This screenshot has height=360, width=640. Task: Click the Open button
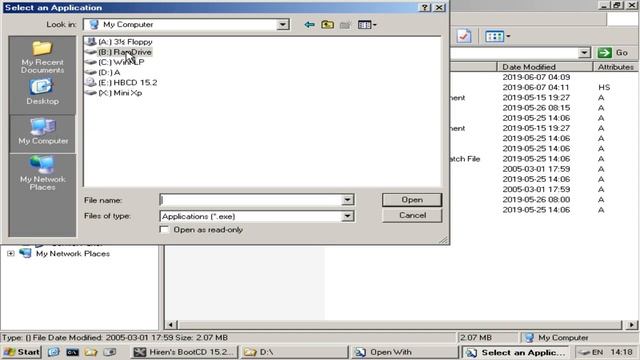pos(412,200)
